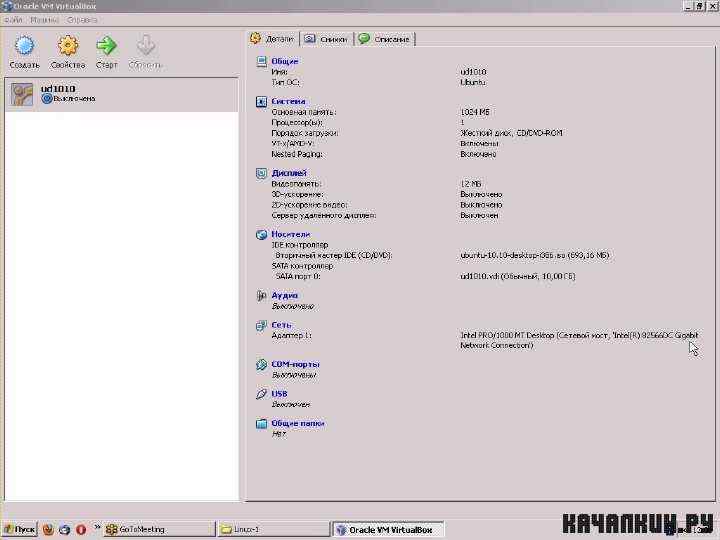Launch Opera from the quick launch bar
The height and width of the screenshot is (540, 720).
click(81, 529)
